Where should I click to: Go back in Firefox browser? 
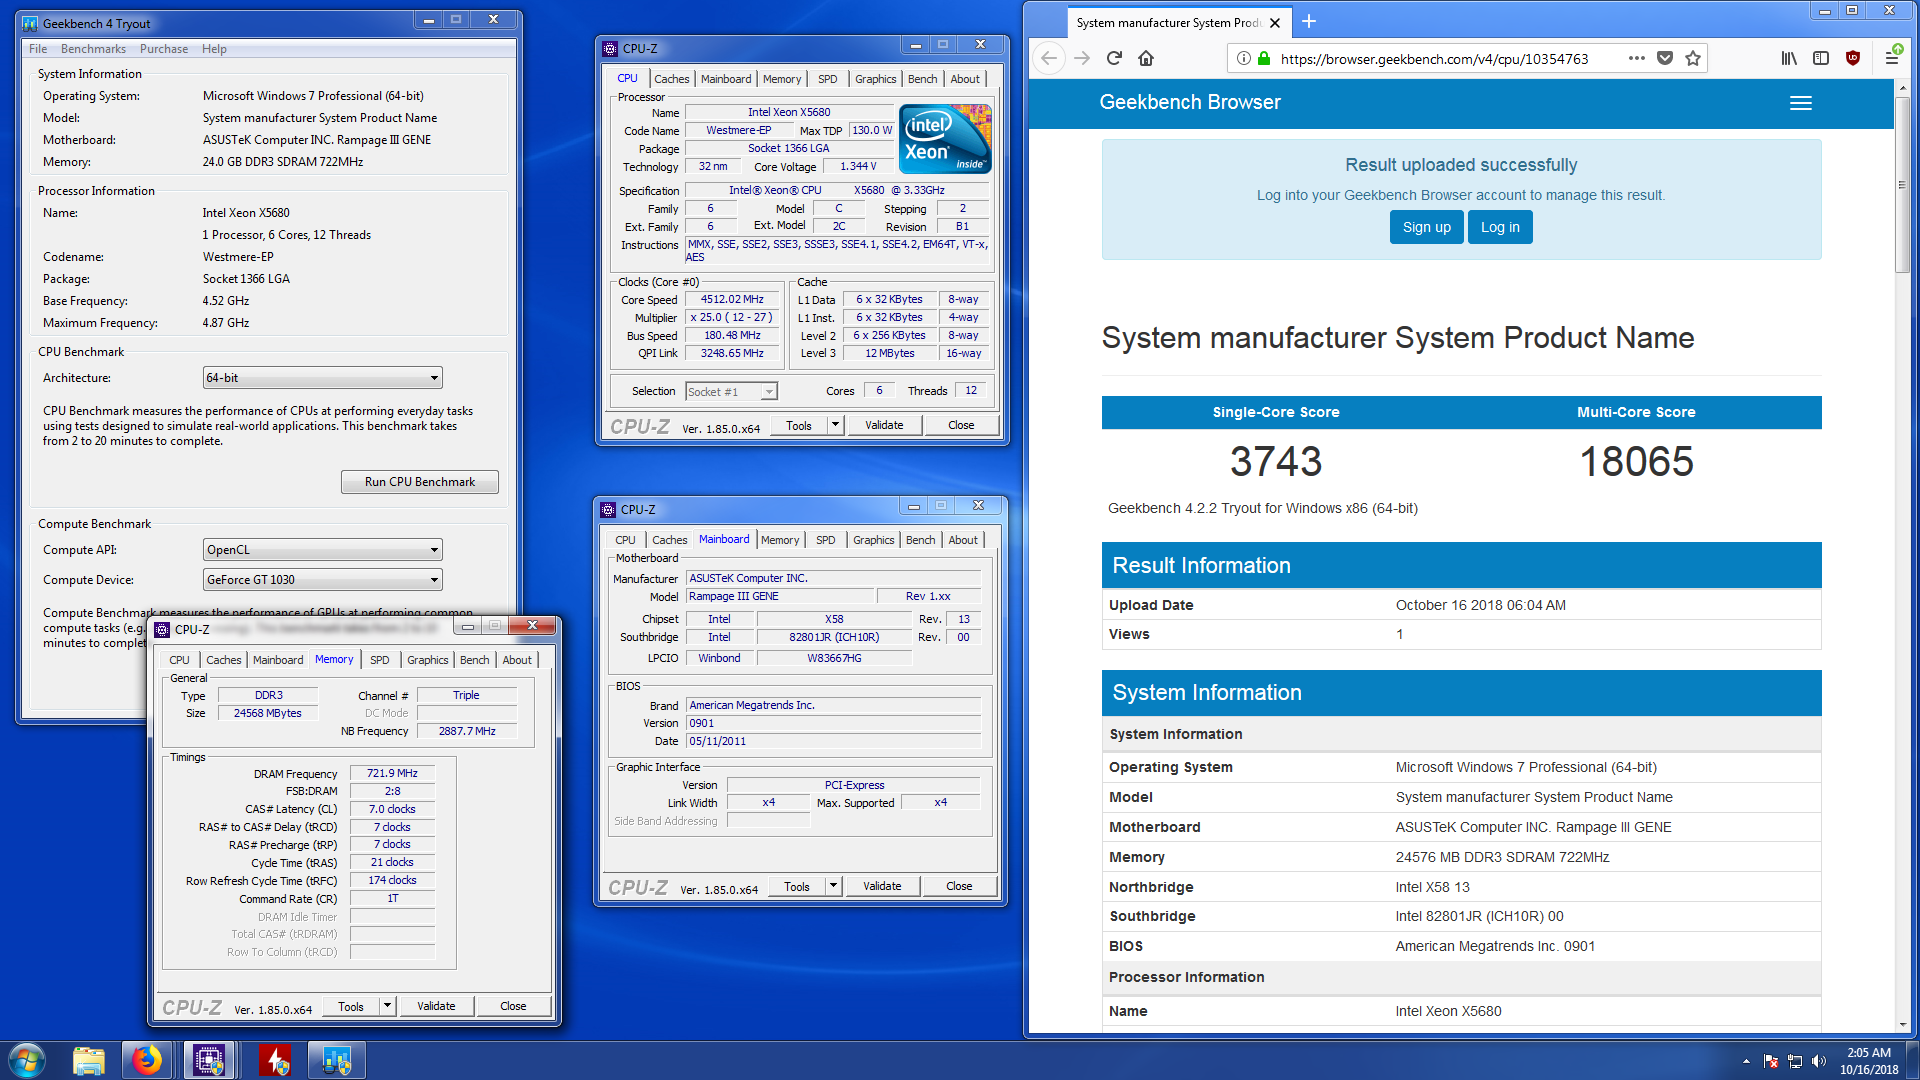tap(1049, 58)
